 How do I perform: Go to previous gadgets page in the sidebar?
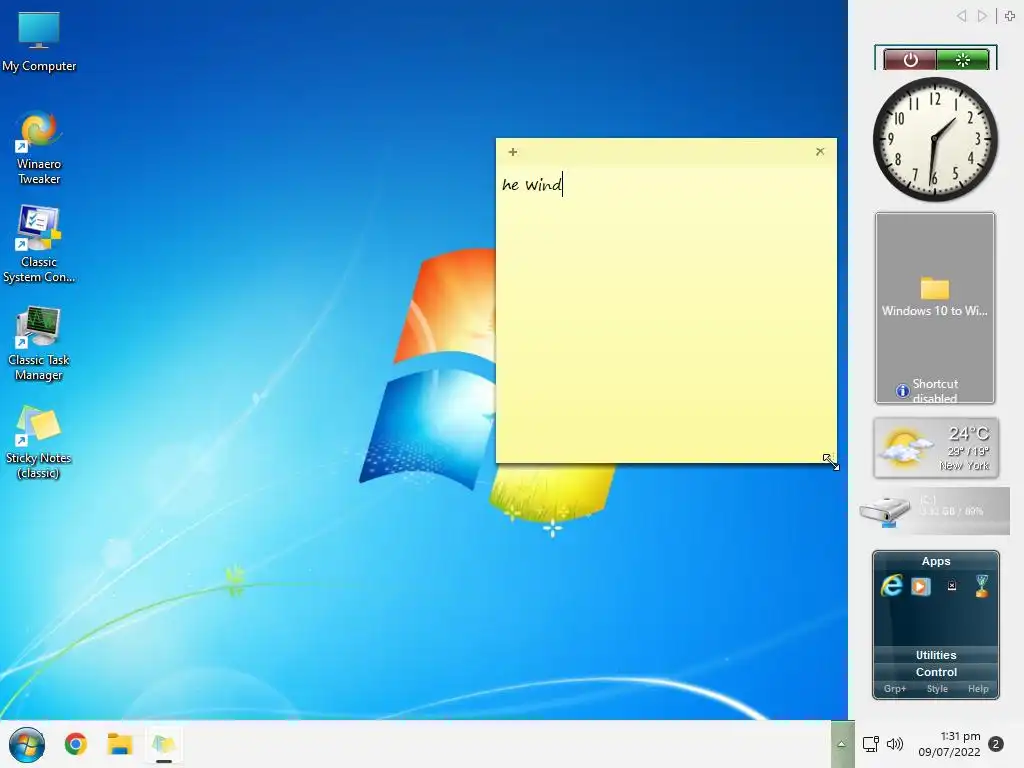pos(961,16)
